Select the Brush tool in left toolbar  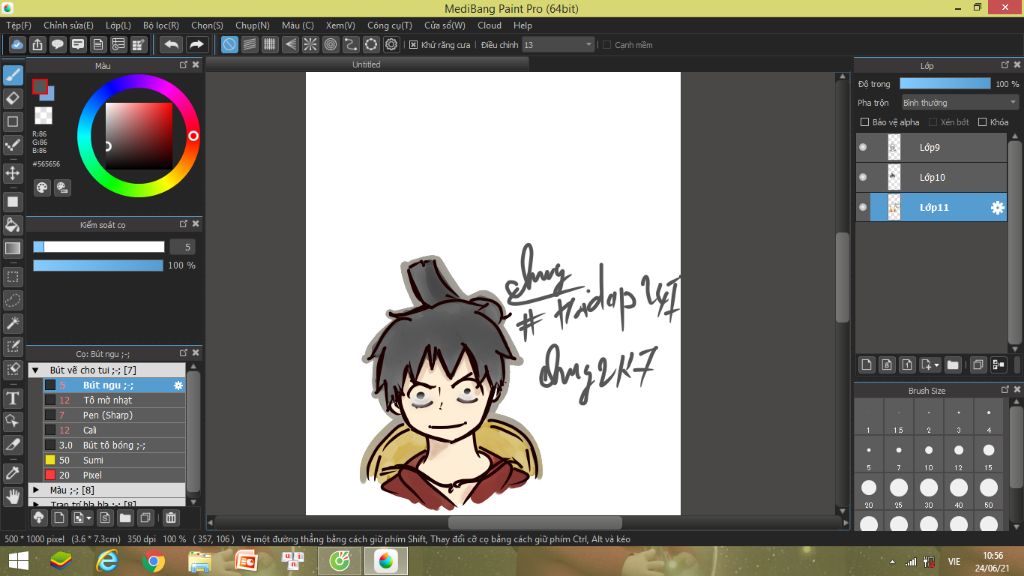coord(12,76)
